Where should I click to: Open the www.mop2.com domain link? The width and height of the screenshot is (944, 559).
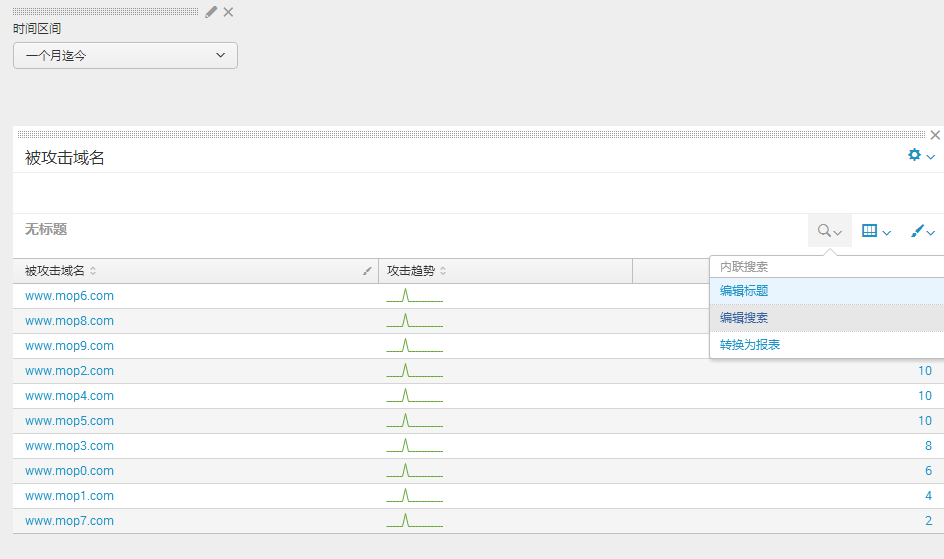(x=69, y=371)
